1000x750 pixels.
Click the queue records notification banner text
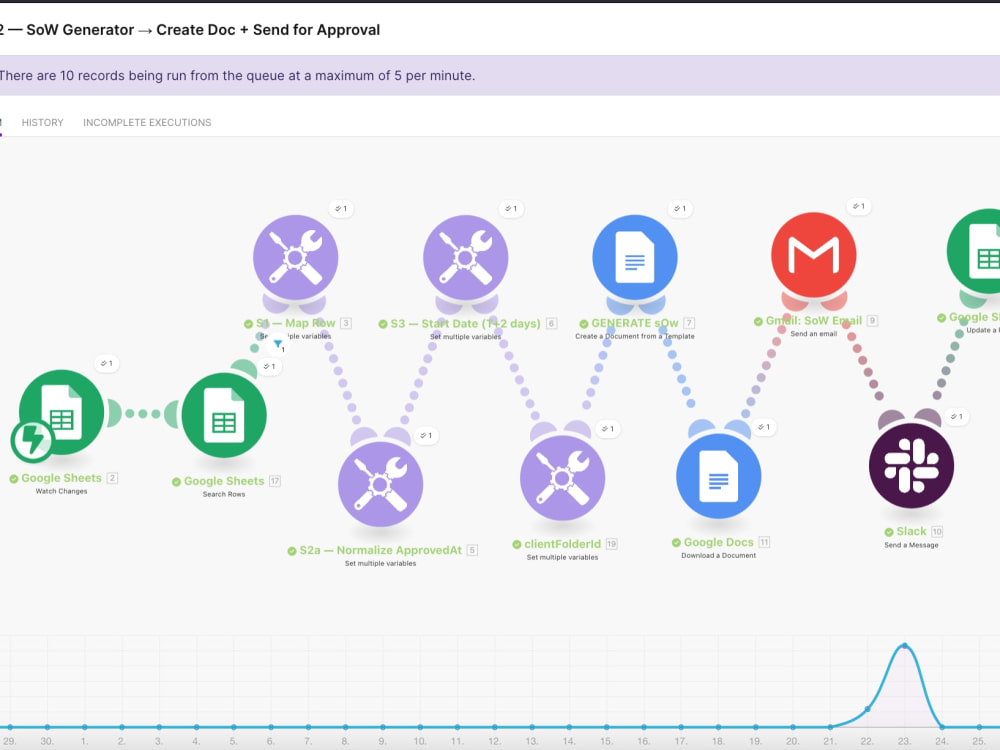237,75
